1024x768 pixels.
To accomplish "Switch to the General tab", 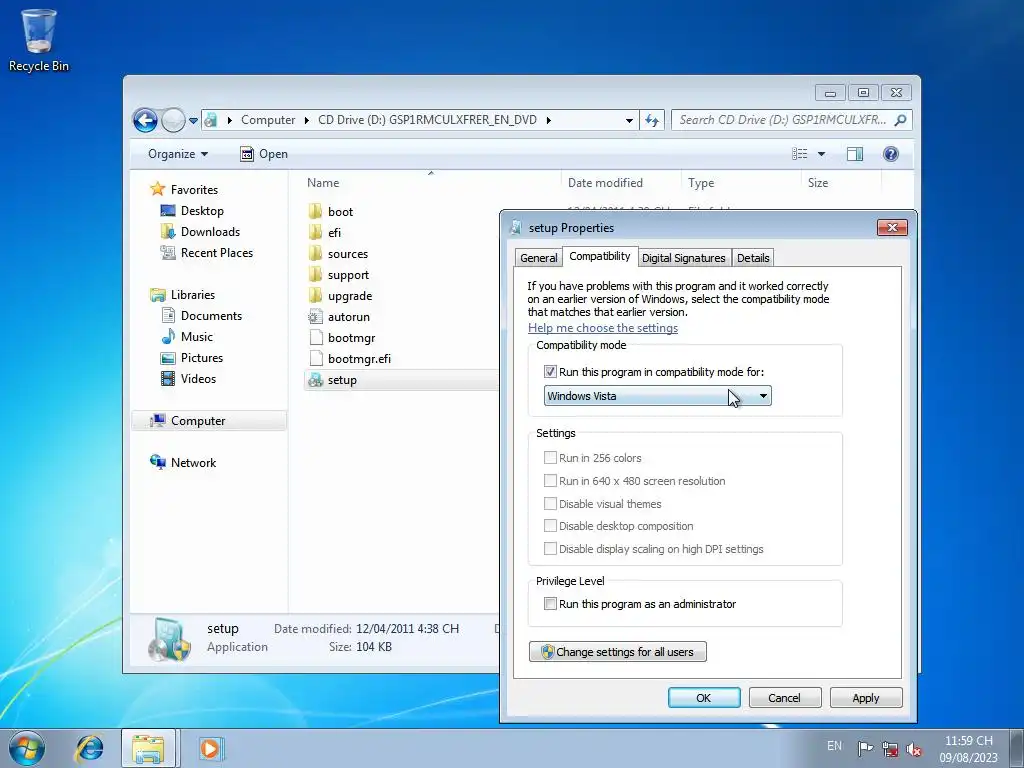I will [x=539, y=258].
